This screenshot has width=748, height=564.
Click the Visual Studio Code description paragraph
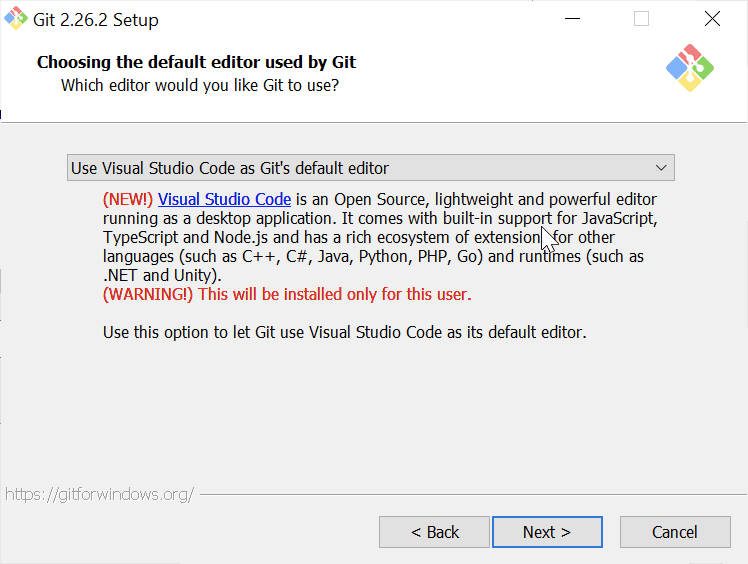point(380,237)
